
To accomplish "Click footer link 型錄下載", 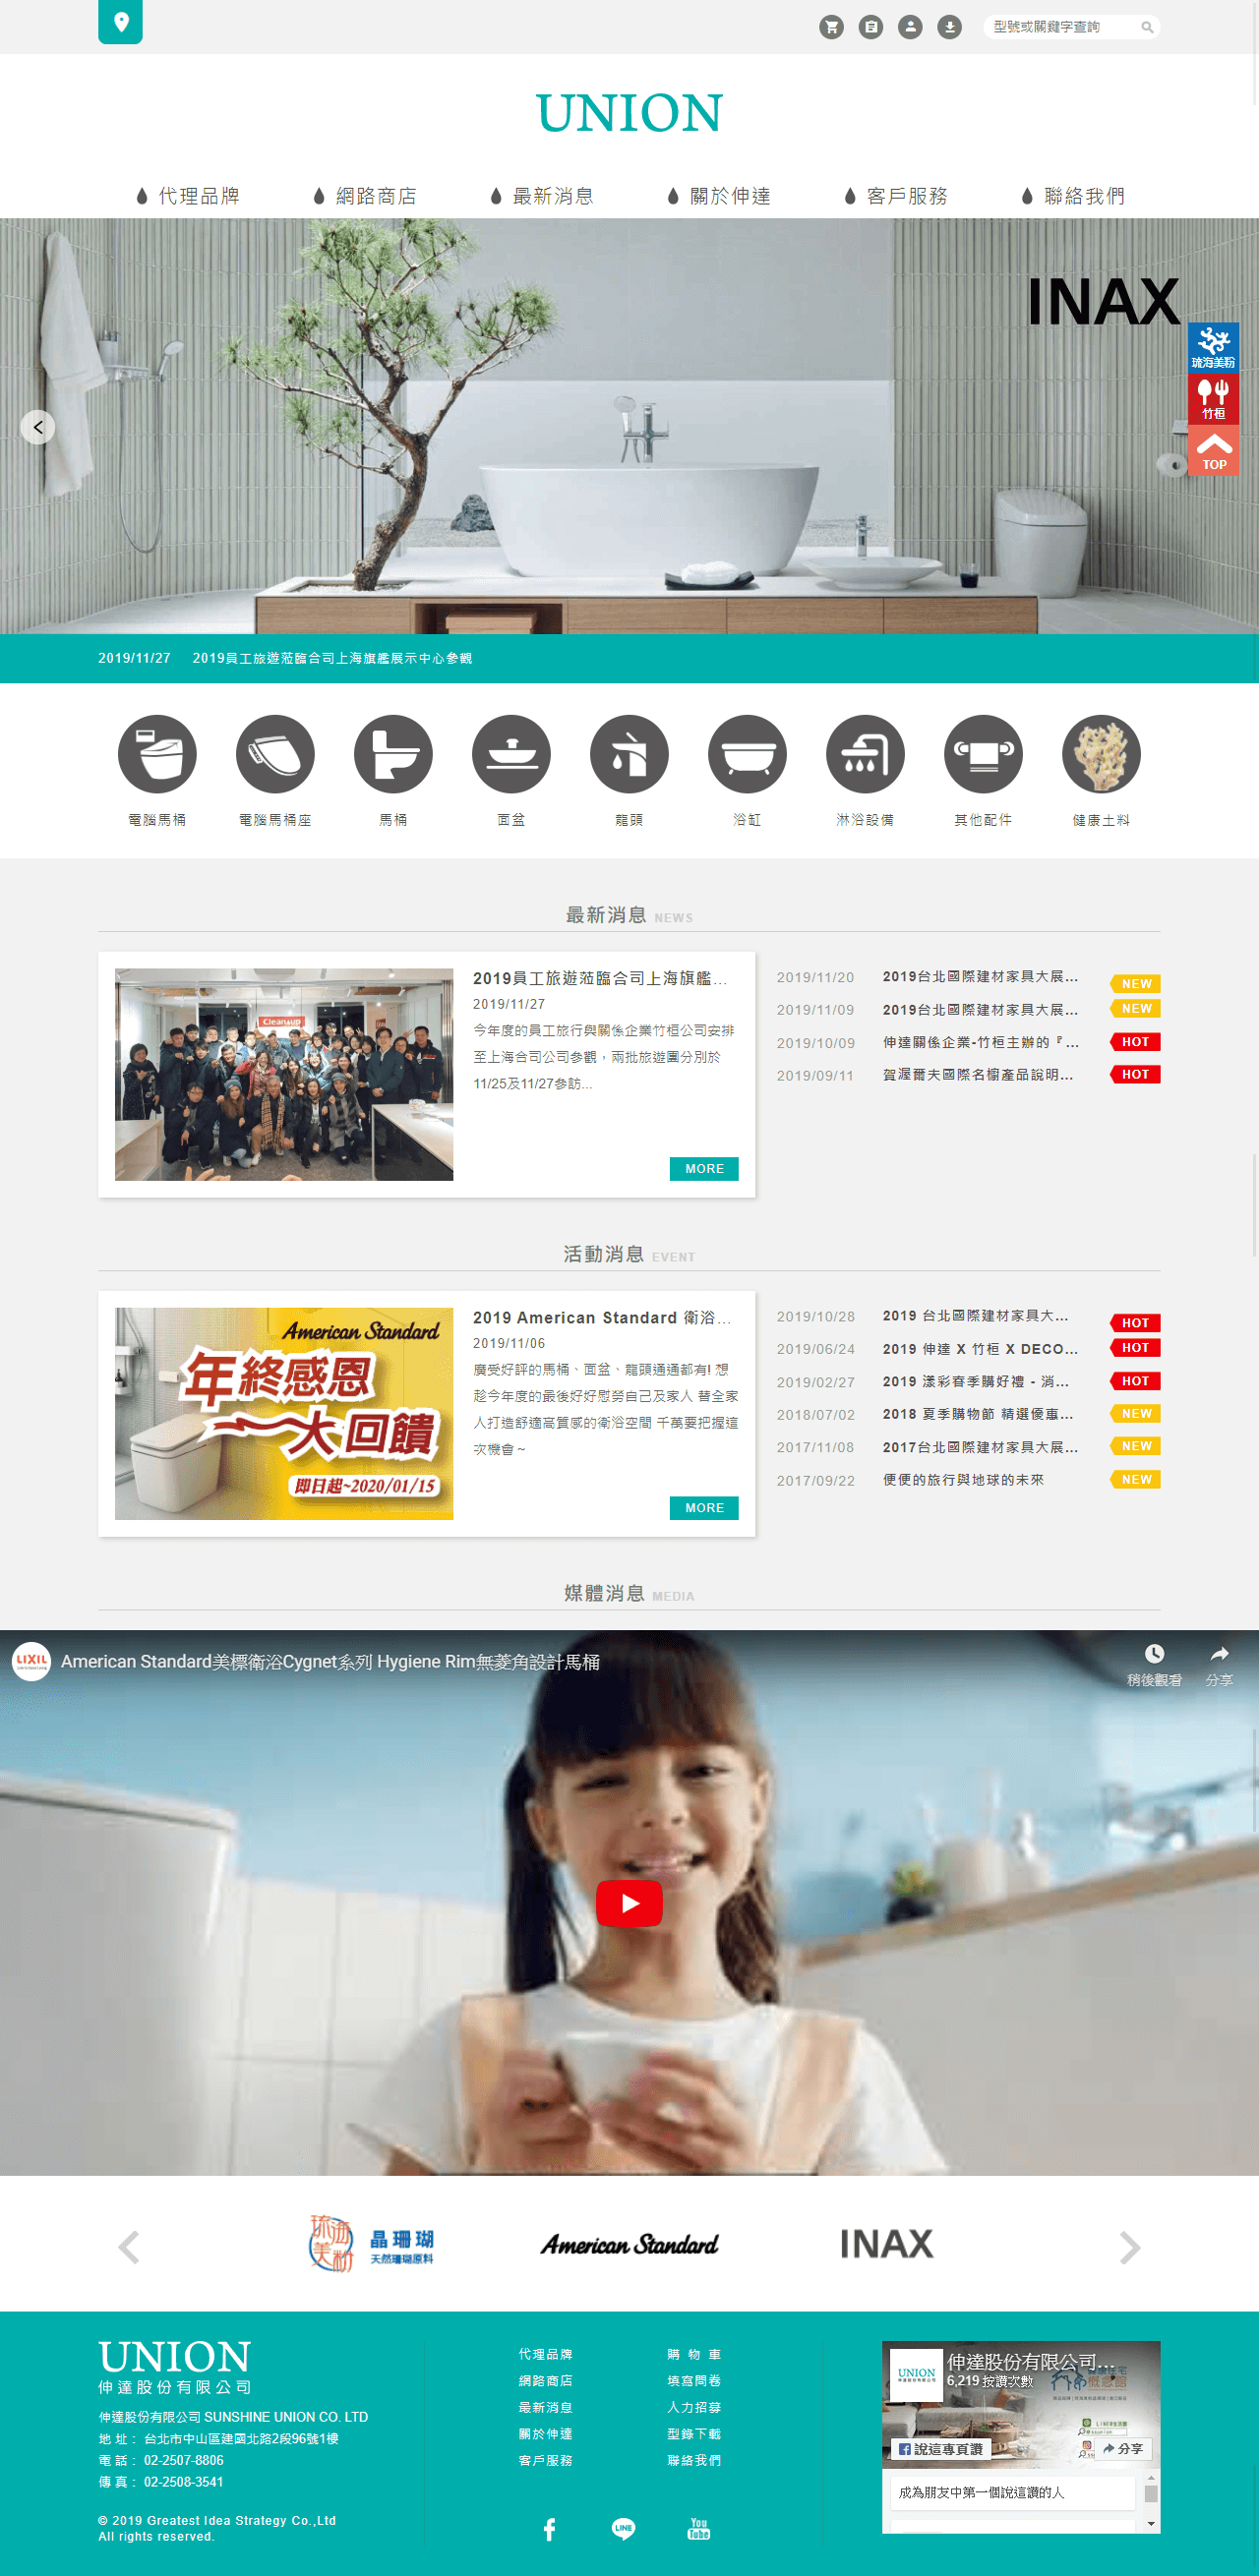I will click(x=694, y=2434).
